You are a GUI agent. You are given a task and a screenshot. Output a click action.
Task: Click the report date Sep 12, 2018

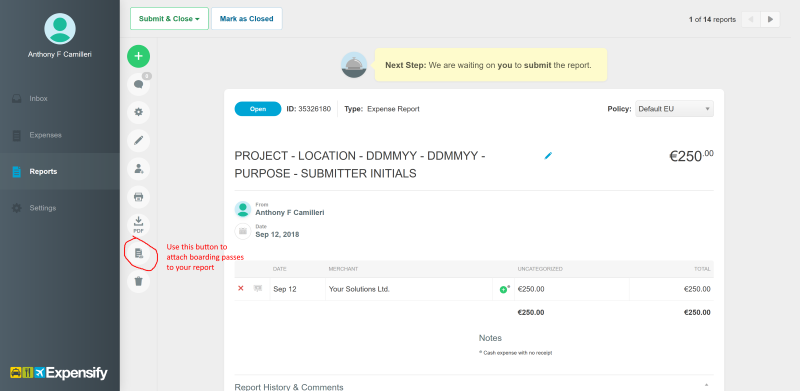pos(277,235)
